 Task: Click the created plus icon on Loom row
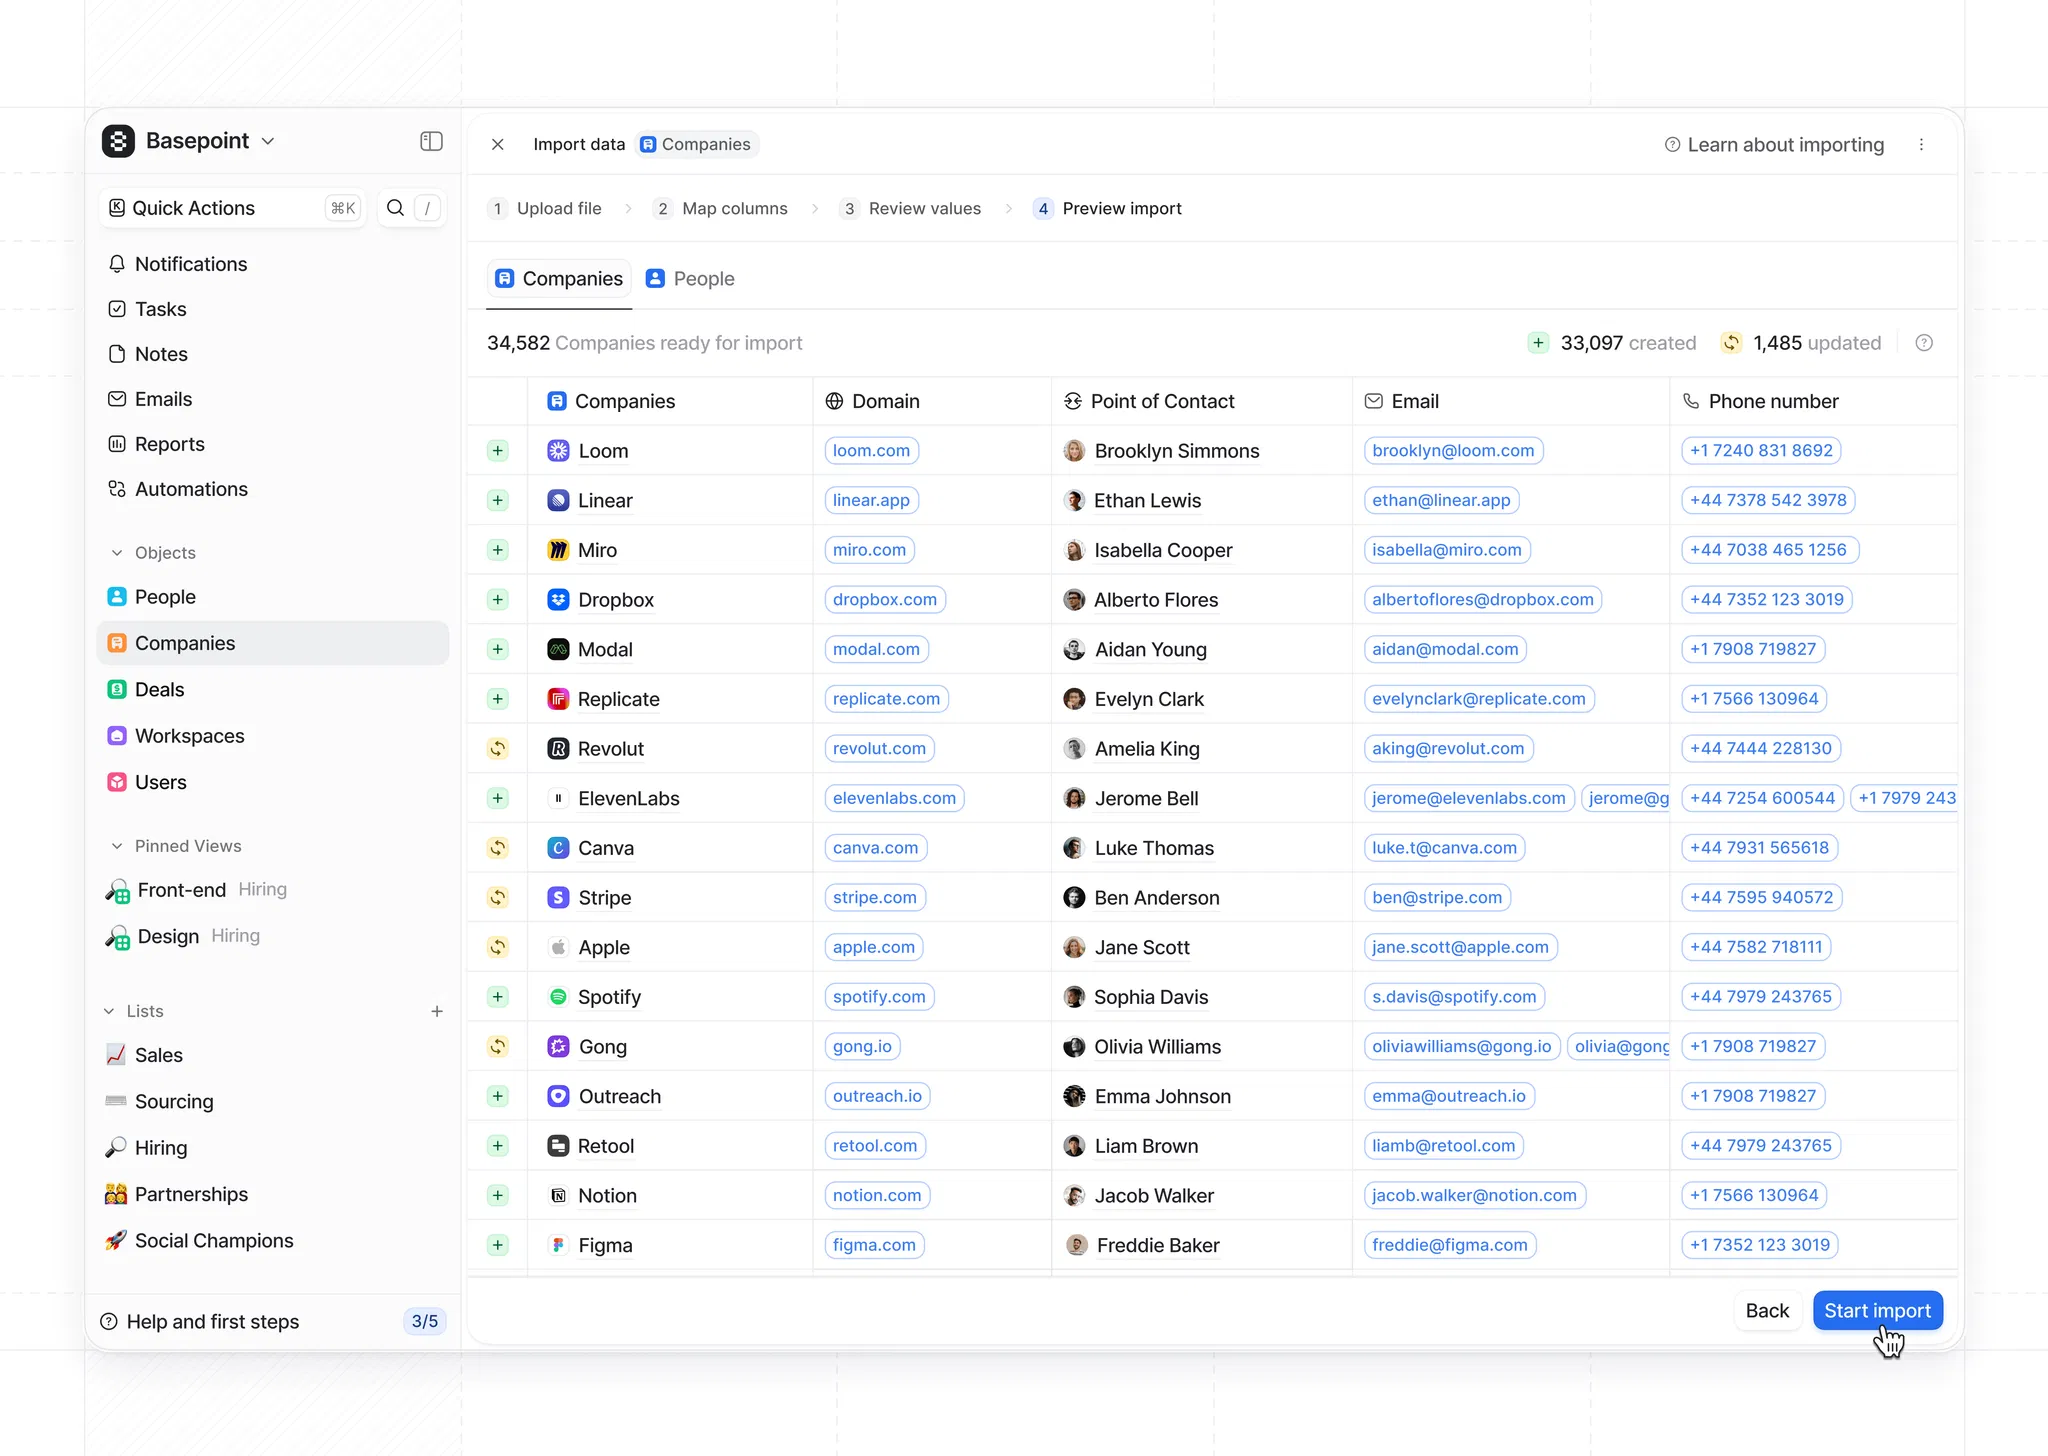tap(498, 451)
